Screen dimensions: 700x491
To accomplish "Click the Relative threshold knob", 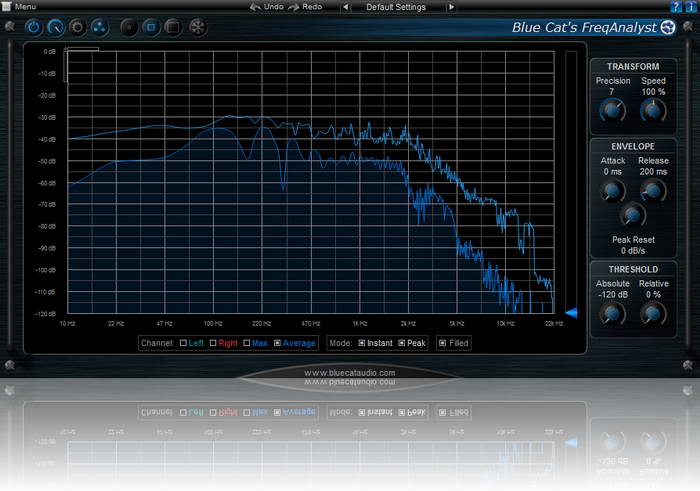I will pos(653,313).
